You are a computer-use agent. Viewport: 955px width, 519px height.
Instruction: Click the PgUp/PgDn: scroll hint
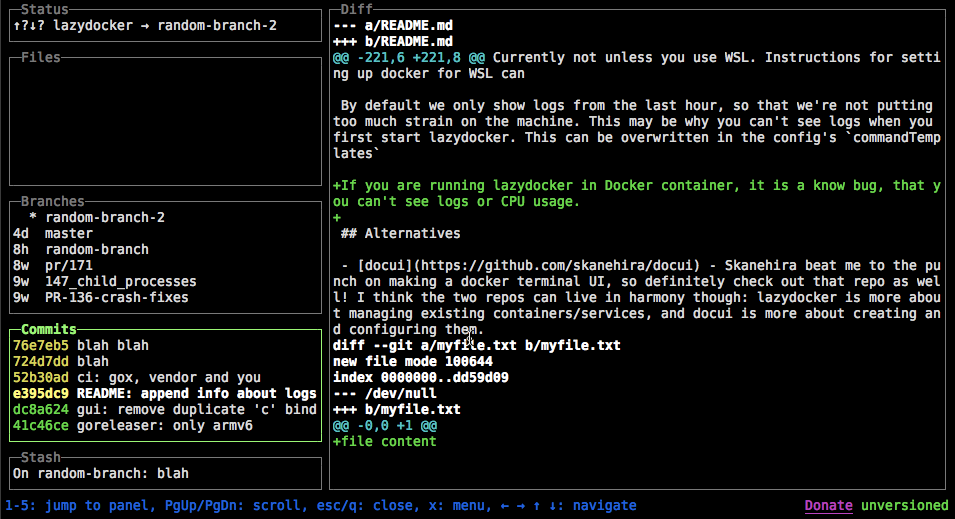tap(233, 505)
